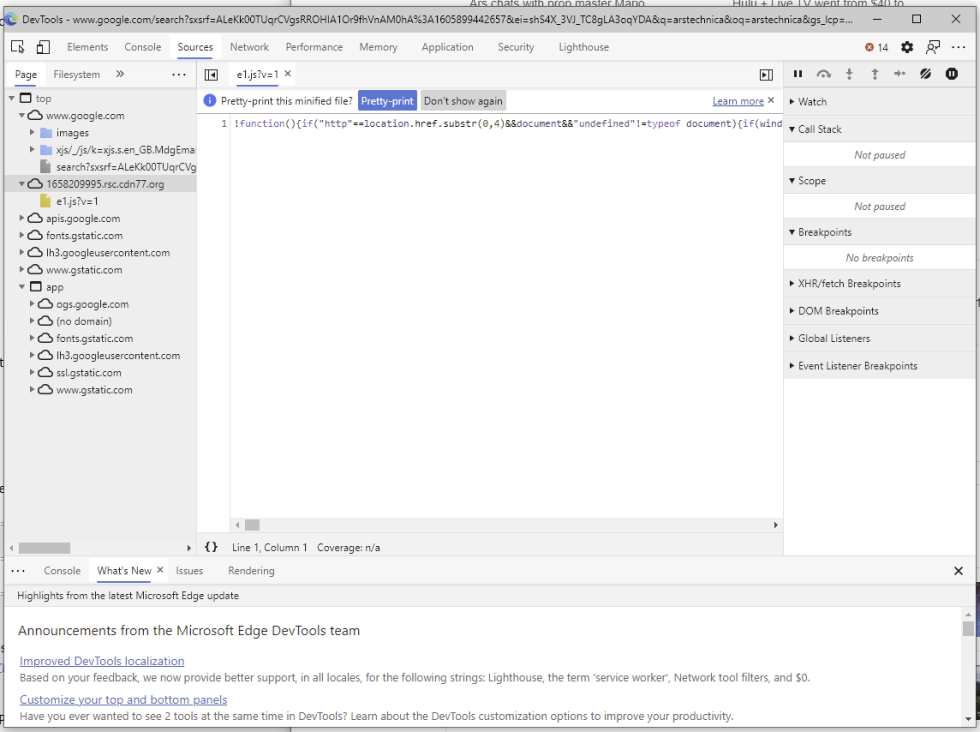The width and height of the screenshot is (980, 732).
Task: Collapse the www.google.com node
Action: 21,115
